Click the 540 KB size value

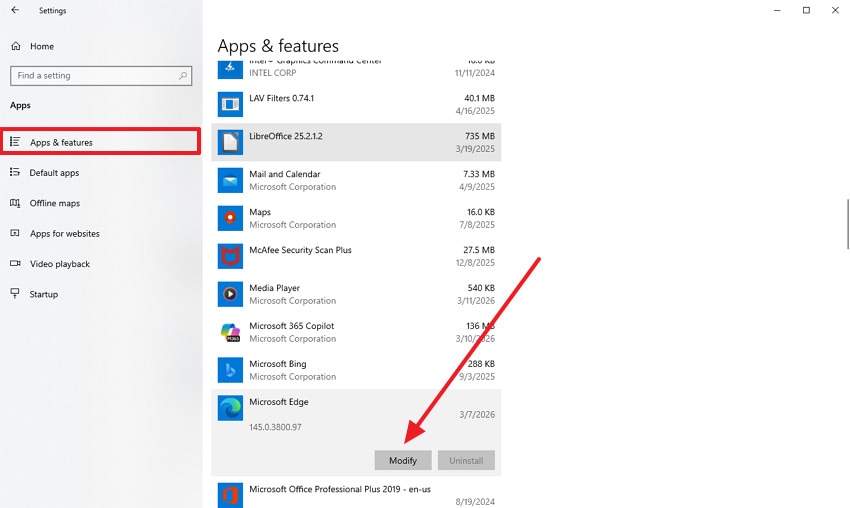point(481,288)
